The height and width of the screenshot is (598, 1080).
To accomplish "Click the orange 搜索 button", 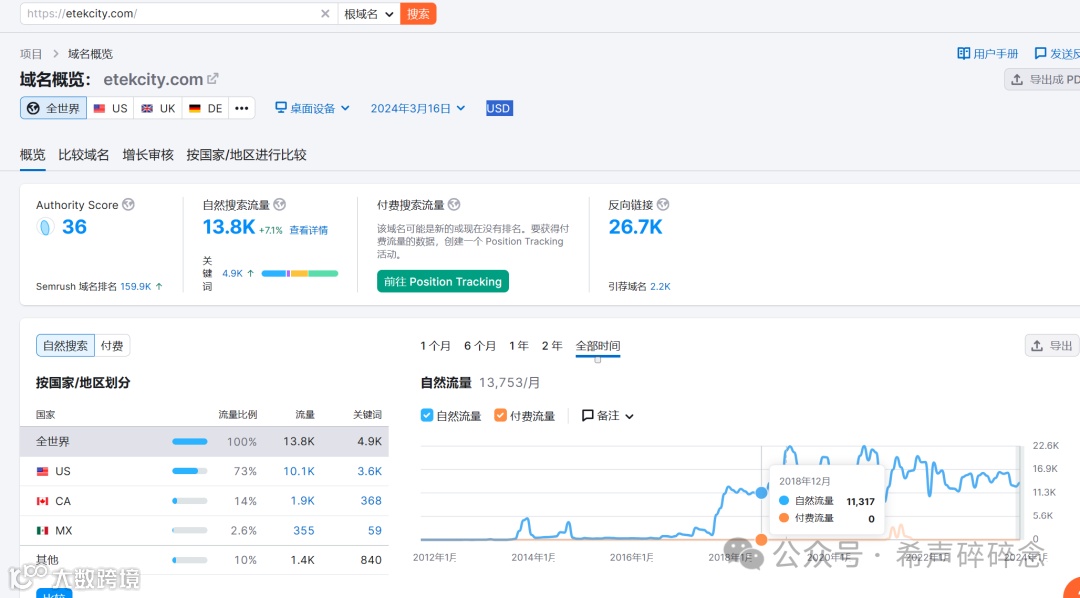I will (x=418, y=14).
